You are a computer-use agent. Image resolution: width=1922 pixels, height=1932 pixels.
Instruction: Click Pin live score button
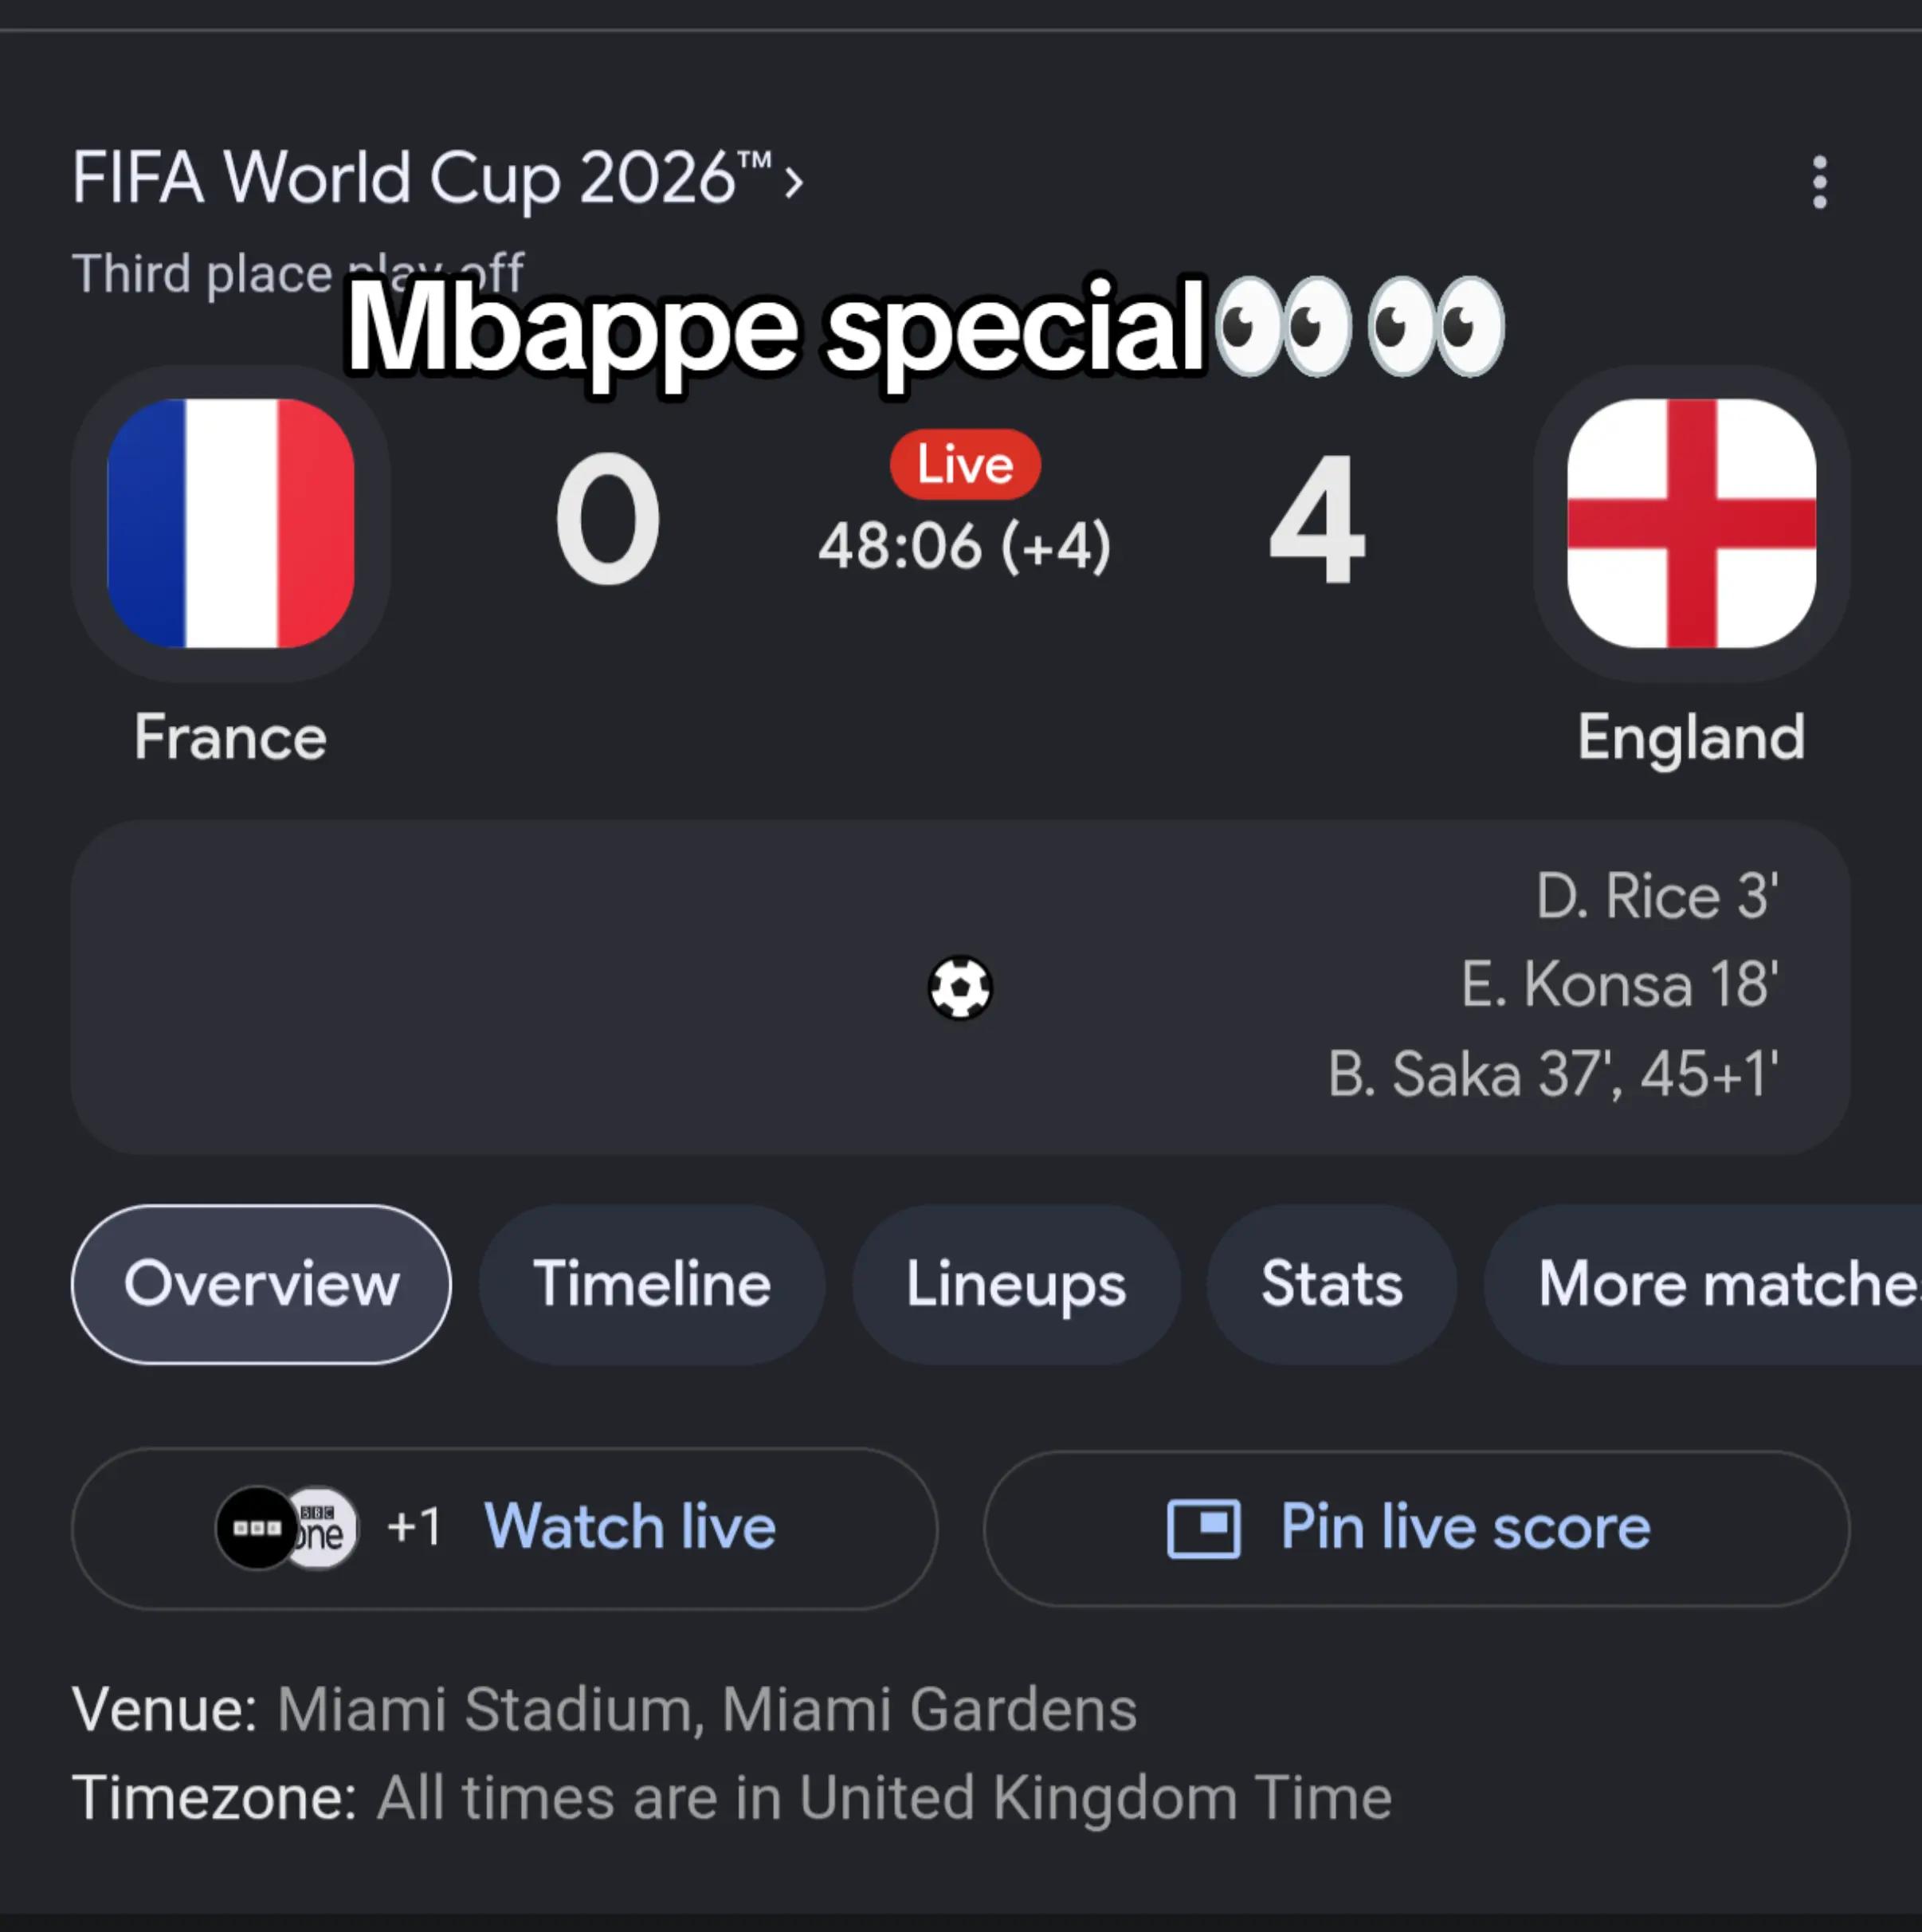(x=1417, y=1528)
